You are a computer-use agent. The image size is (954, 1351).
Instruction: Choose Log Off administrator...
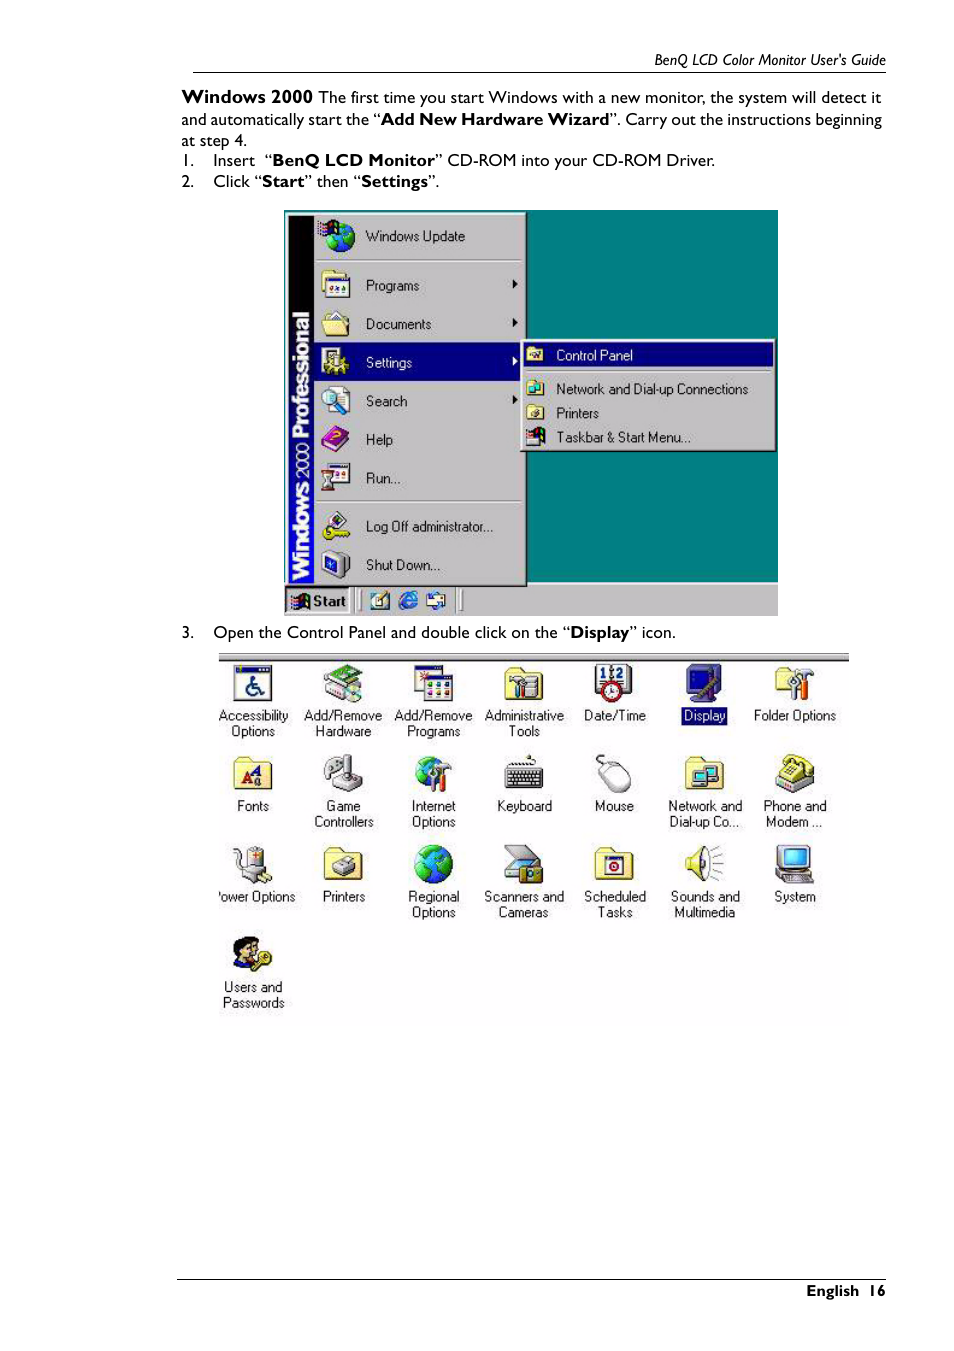pos(420,526)
